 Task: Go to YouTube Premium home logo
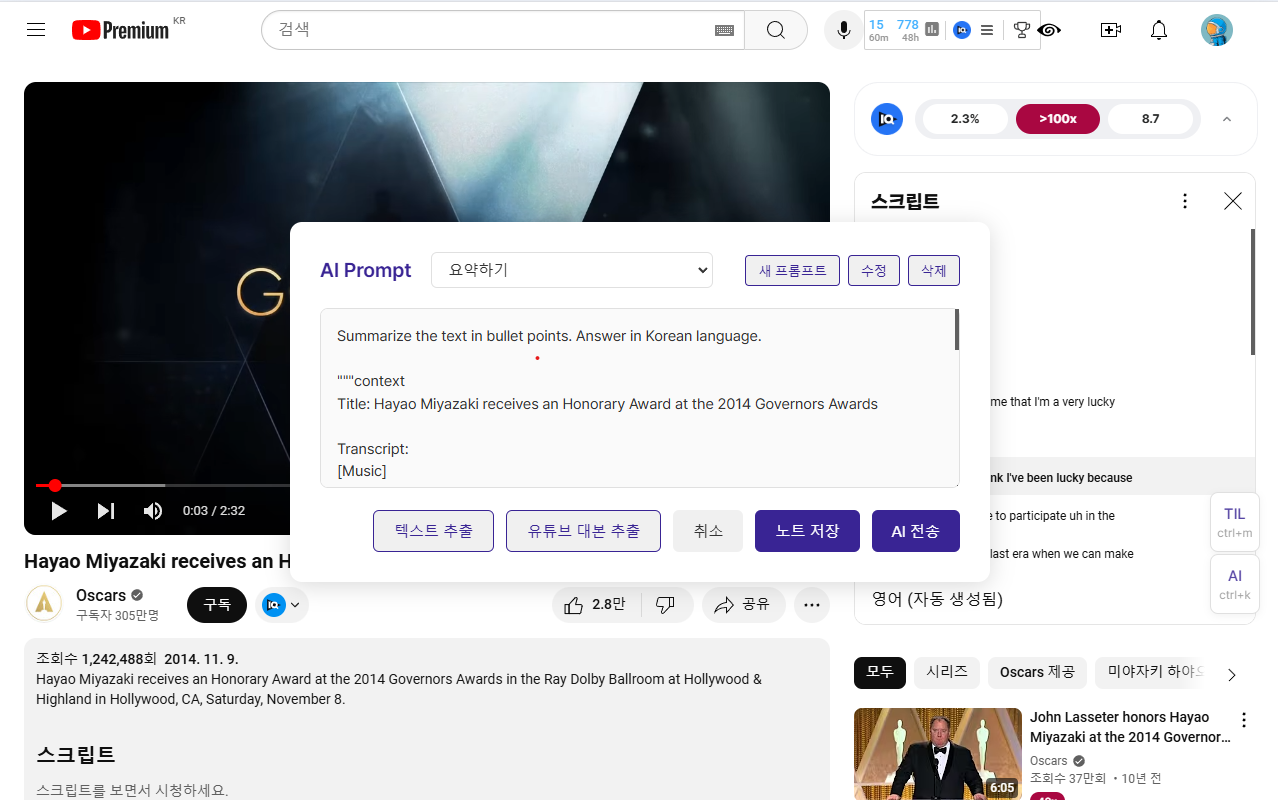120,30
